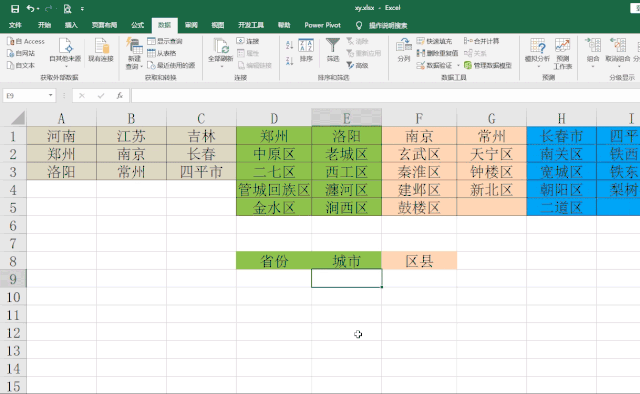The height and width of the screenshot is (394, 640).
Task: Open custom Sort dialog (排序)
Action: tap(306, 50)
